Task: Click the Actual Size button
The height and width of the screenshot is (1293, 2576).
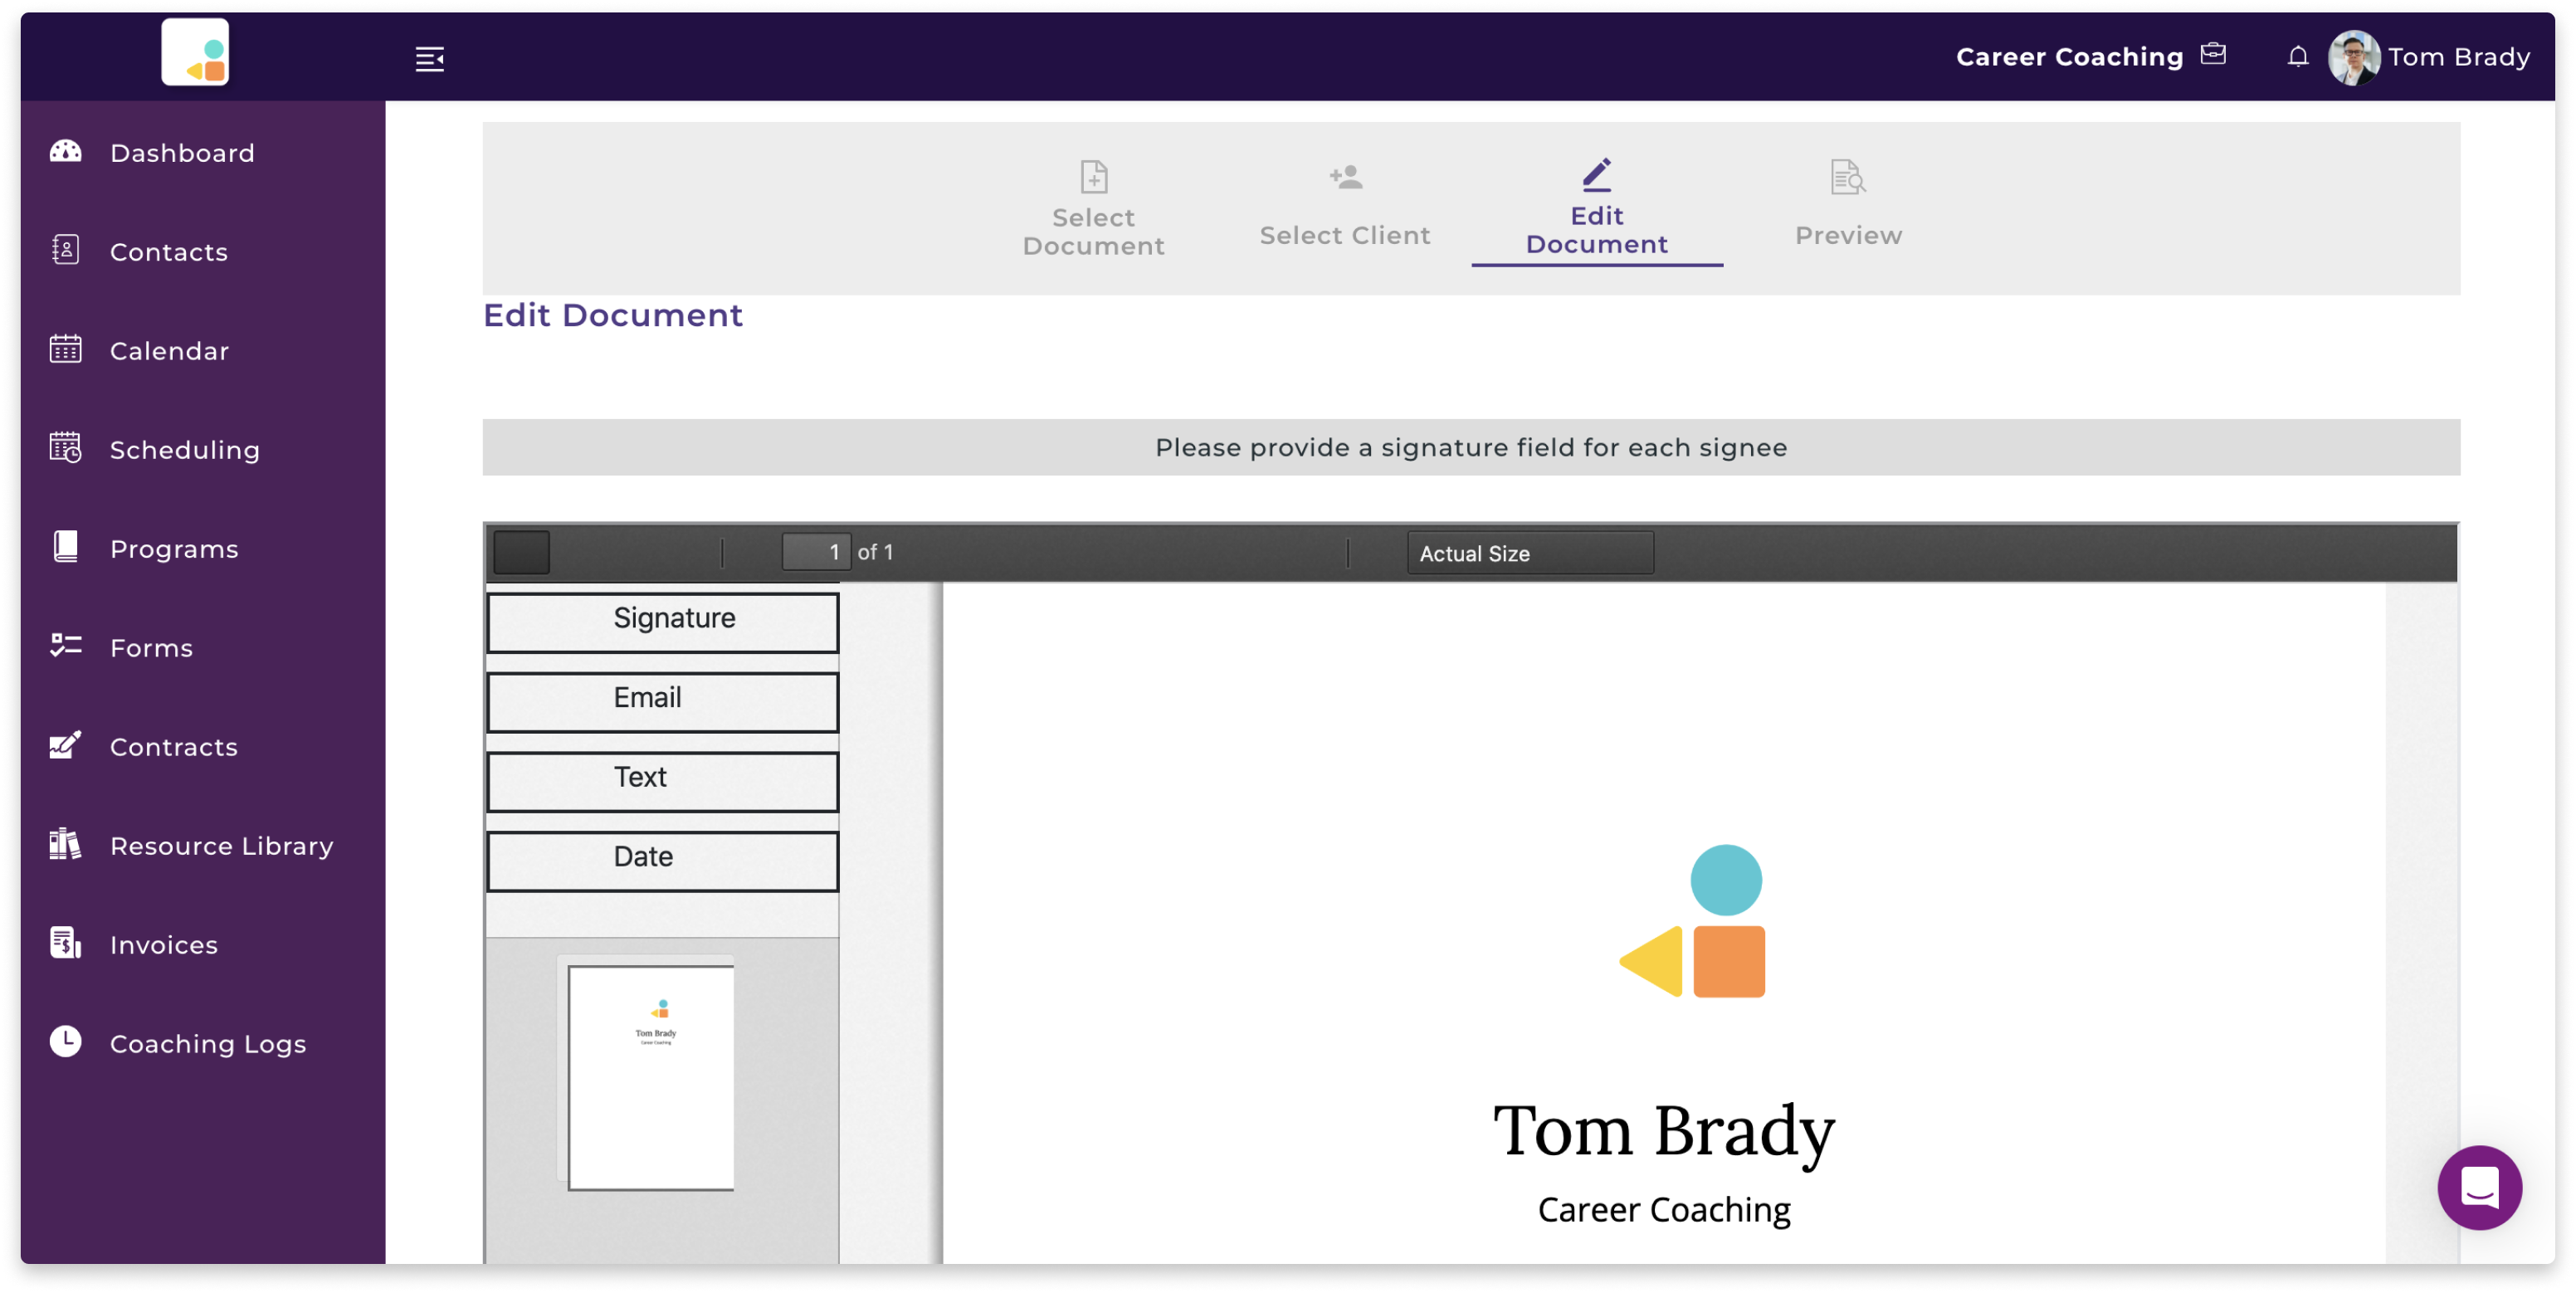Action: point(1473,553)
